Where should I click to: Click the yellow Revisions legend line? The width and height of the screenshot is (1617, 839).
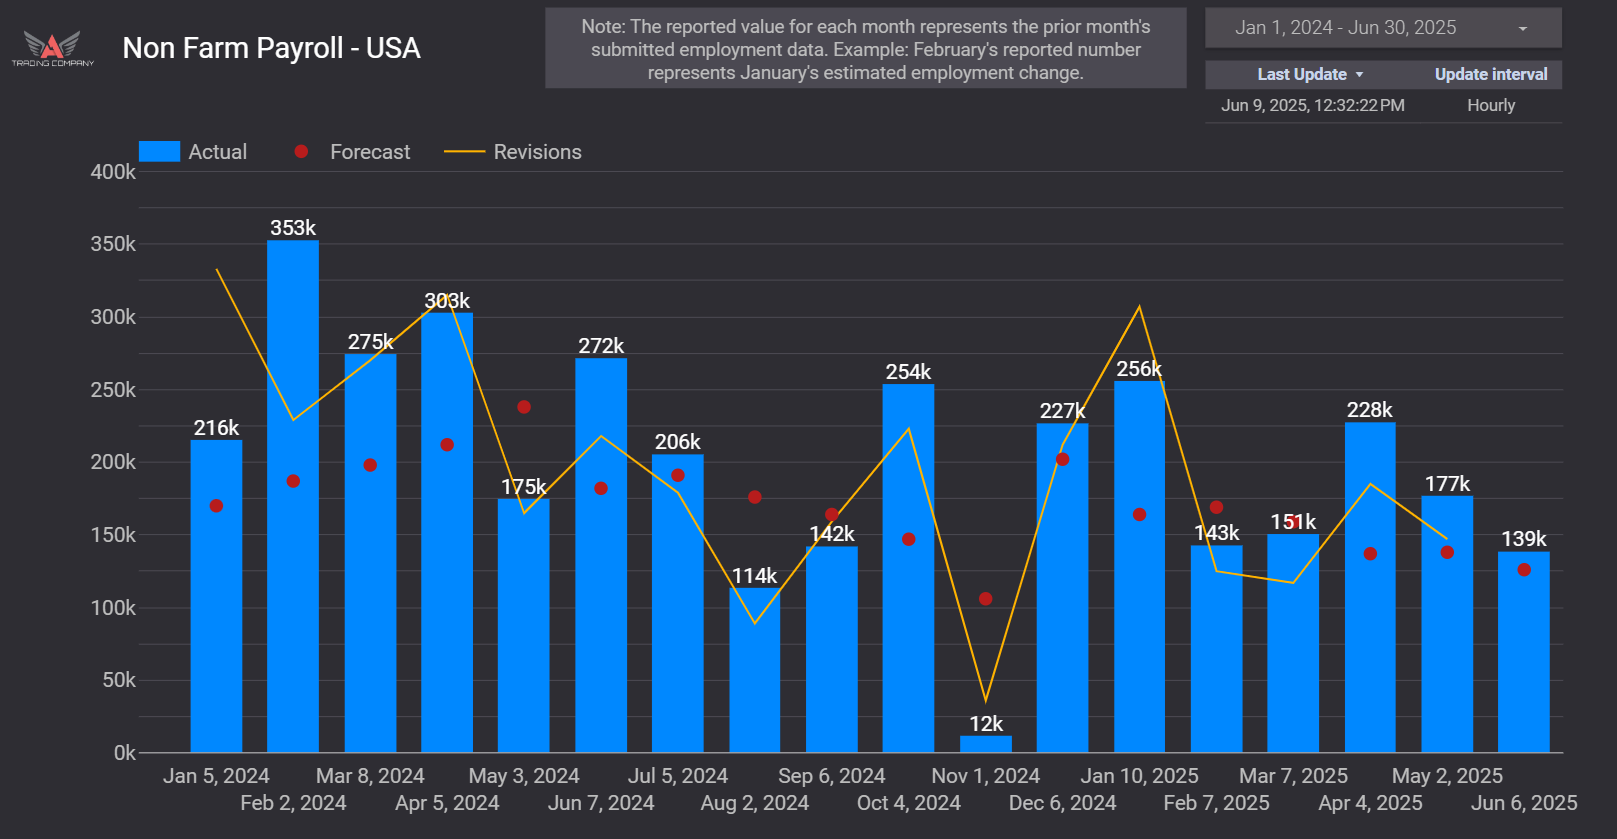click(x=464, y=152)
